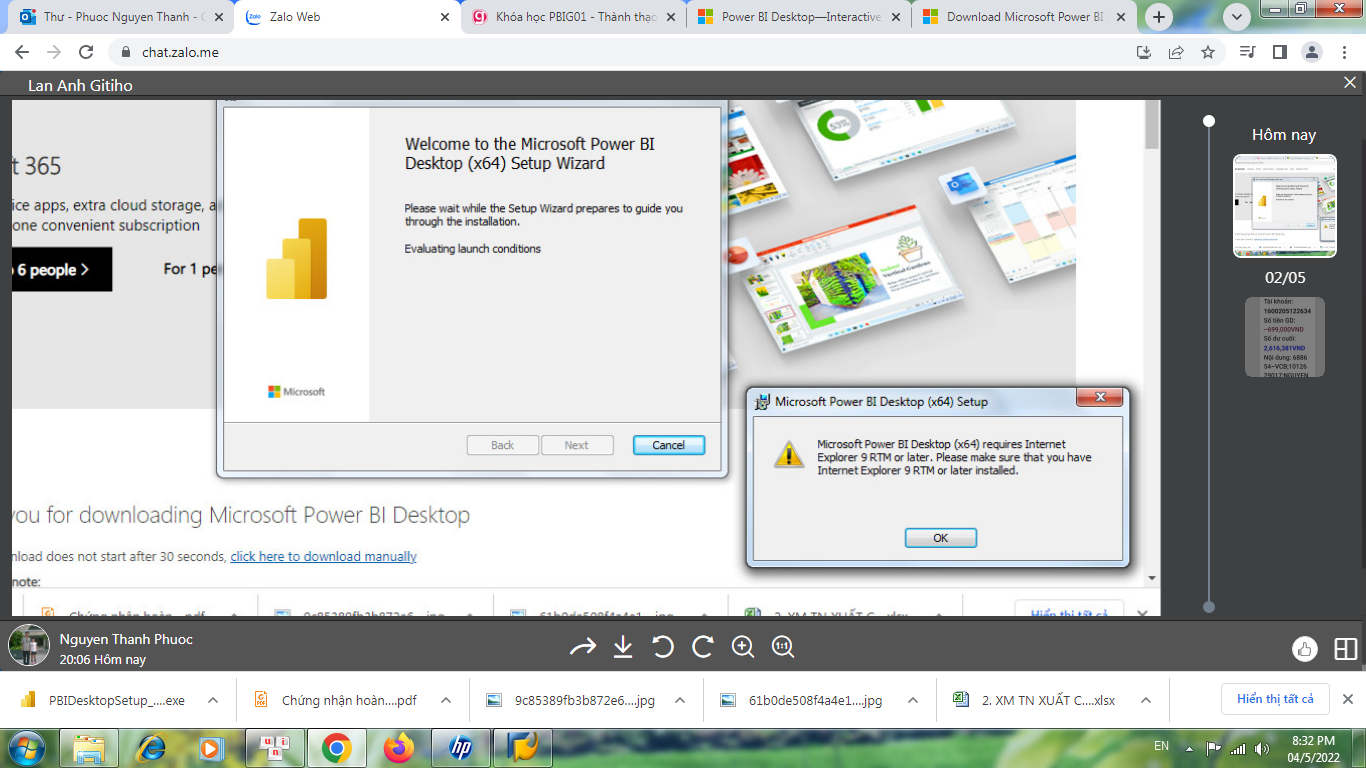Open the clock showing 8:32 PM
The height and width of the screenshot is (768, 1366).
coord(1311,748)
